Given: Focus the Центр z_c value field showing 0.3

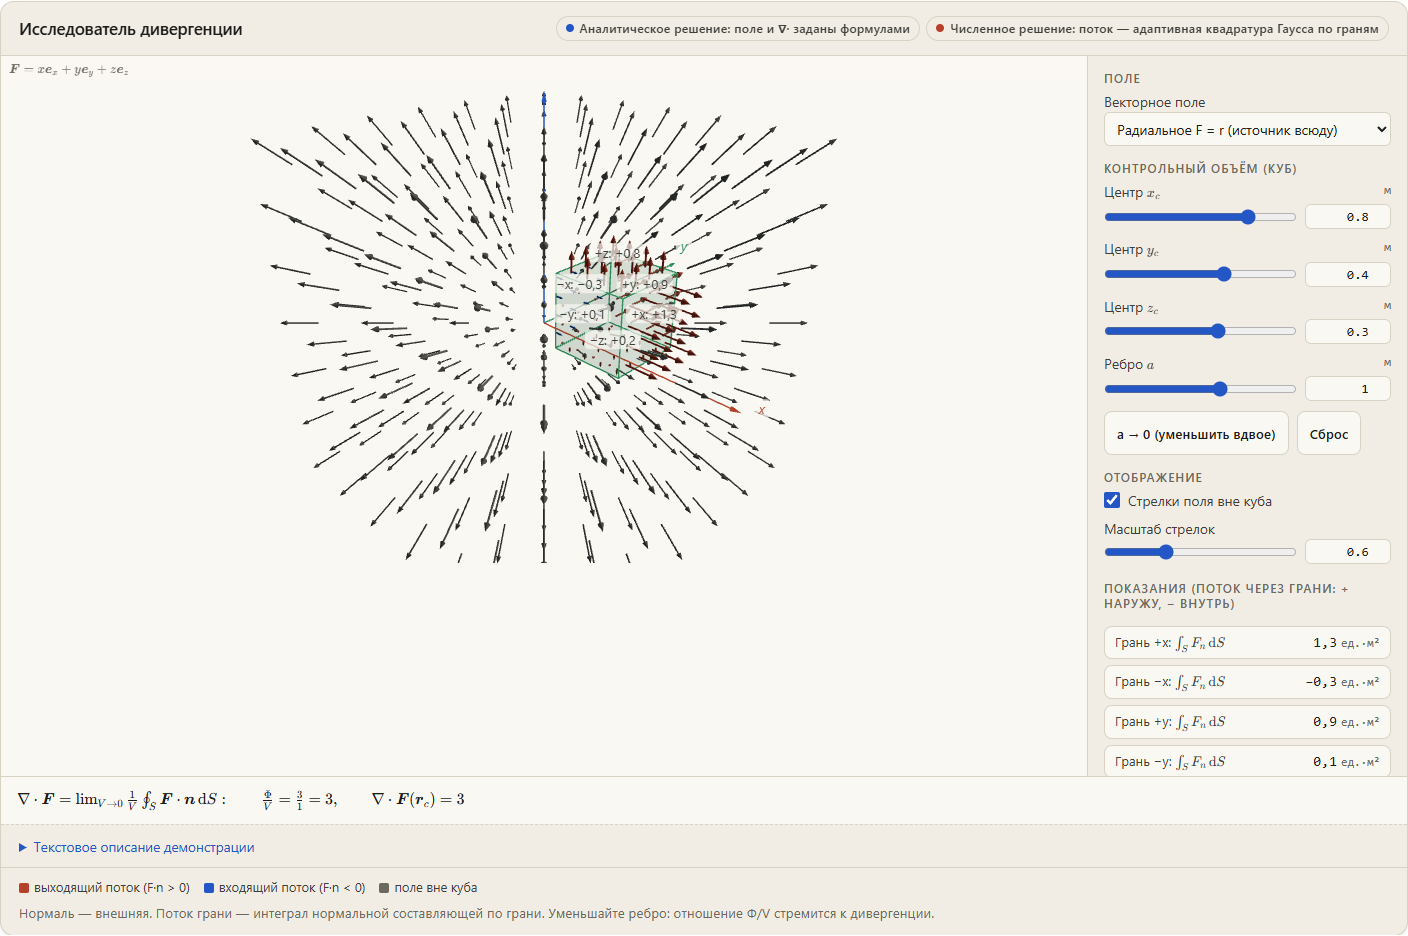Looking at the screenshot, I should tap(1348, 332).
